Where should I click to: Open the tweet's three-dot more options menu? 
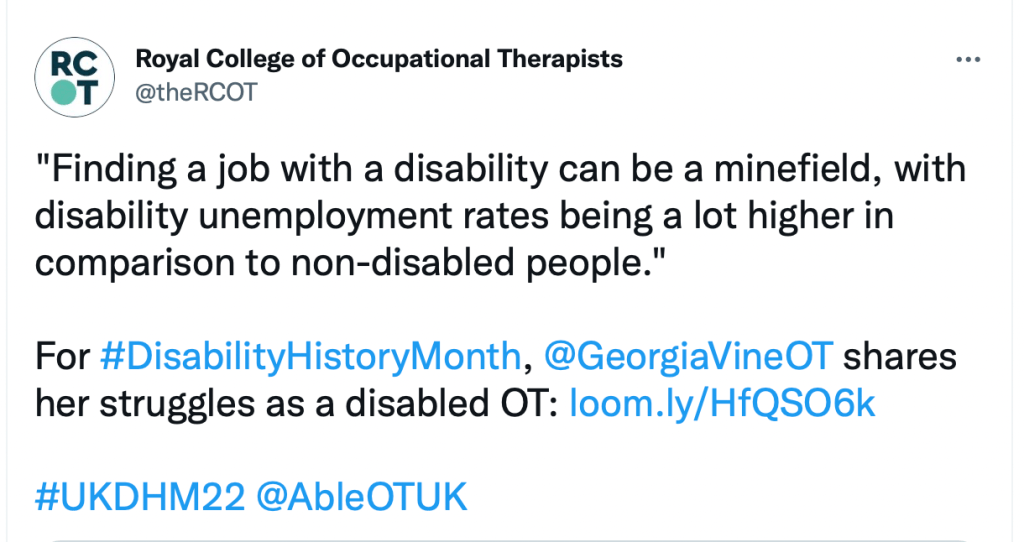[968, 60]
